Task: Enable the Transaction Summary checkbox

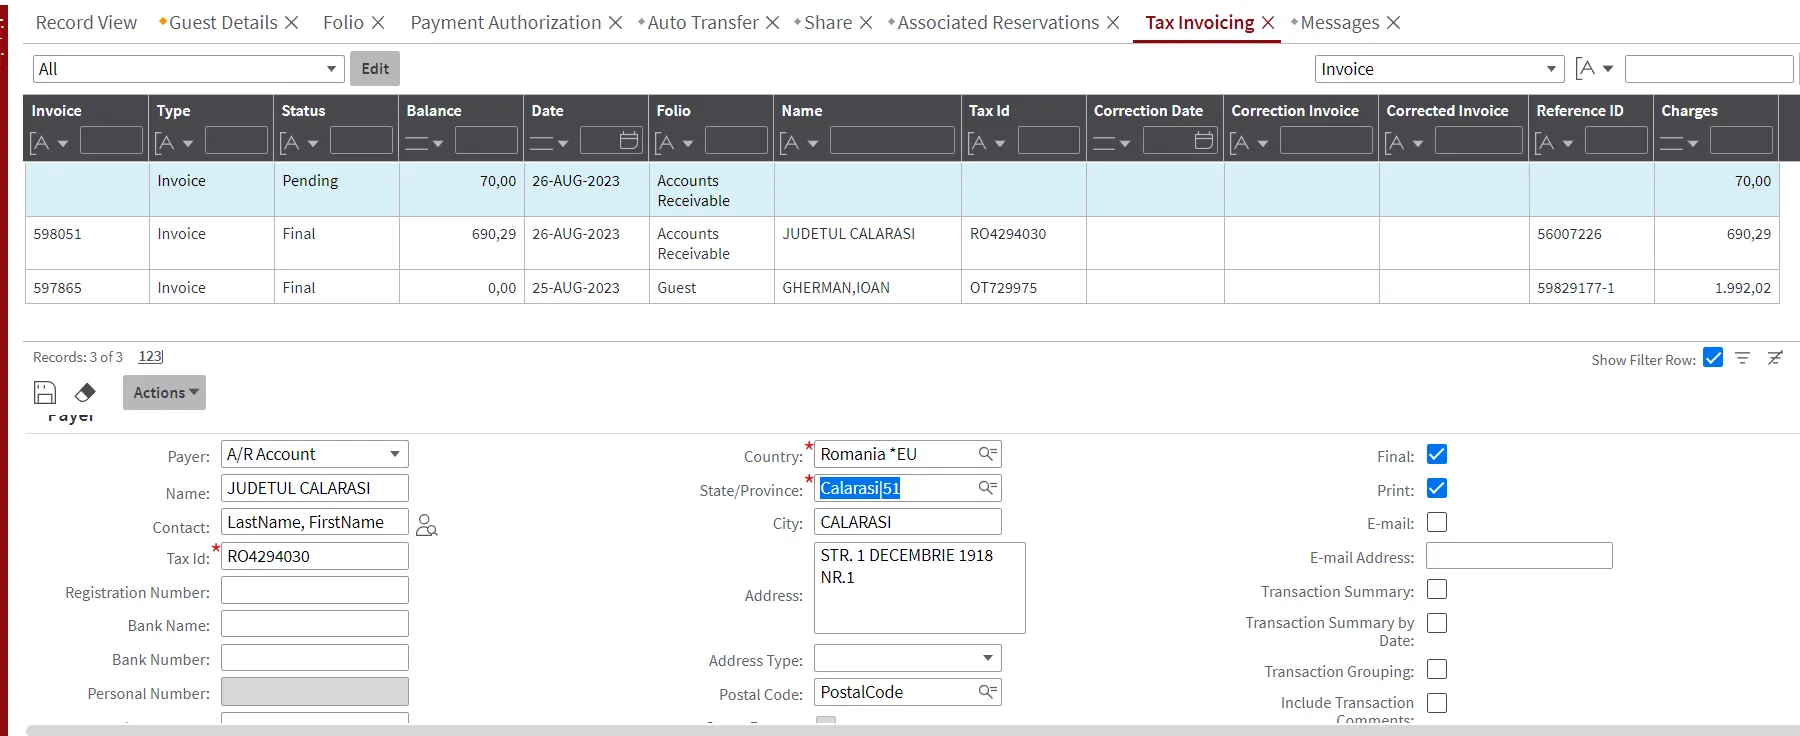Action: pos(1437,590)
